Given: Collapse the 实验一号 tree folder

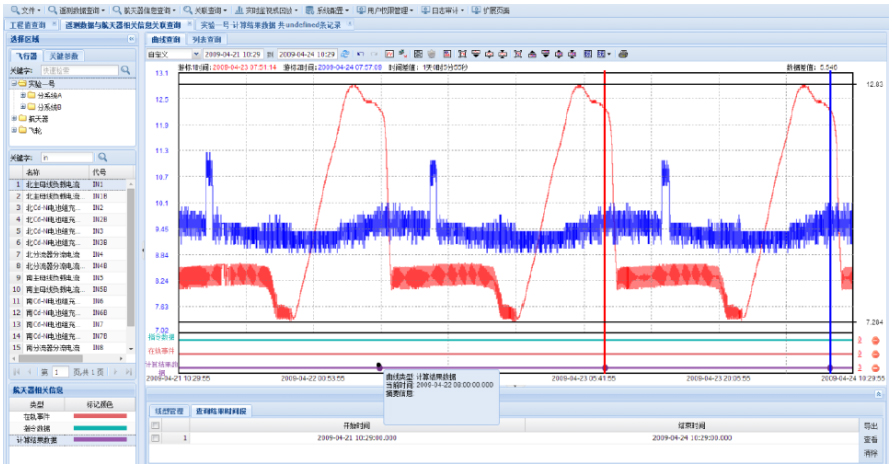Looking at the screenshot, I should click(14, 84).
